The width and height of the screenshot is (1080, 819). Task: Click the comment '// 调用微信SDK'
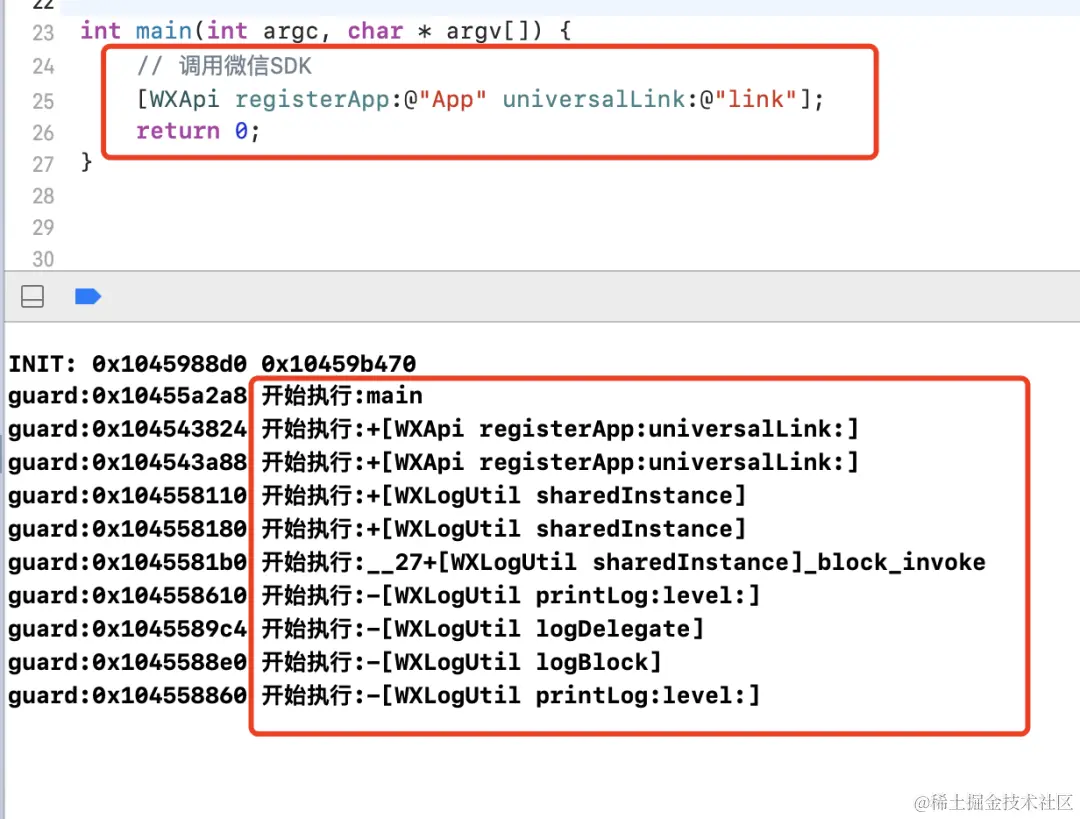coord(224,65)
